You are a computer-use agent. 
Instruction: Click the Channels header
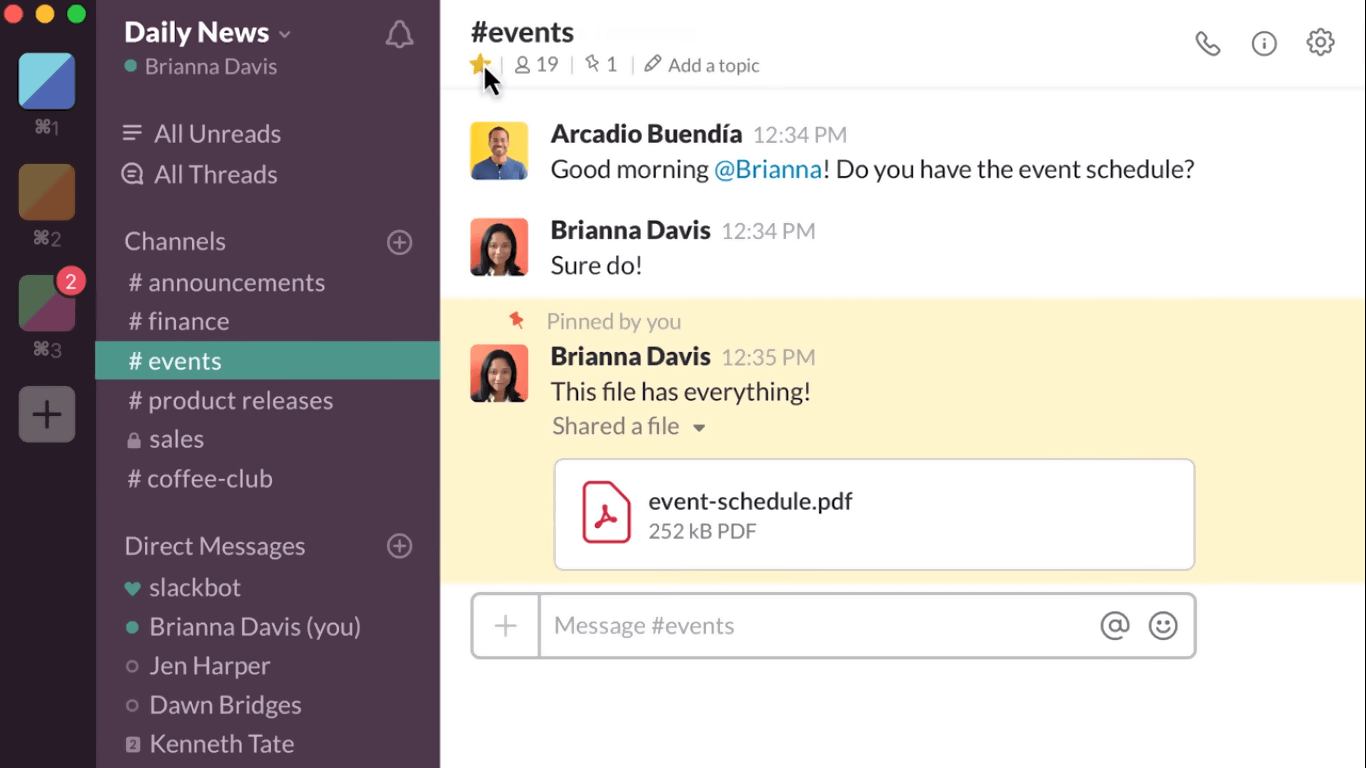click(175, 241)
